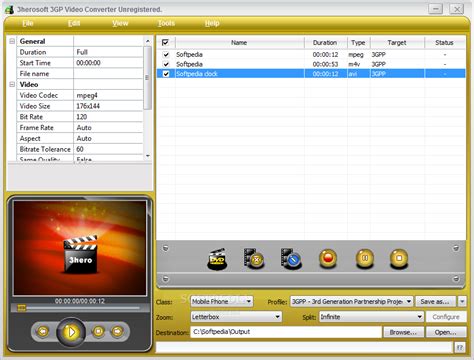The height and width of the screenshot is (360, 474).
Task: Play the preview video
Action: click(71, 332)
